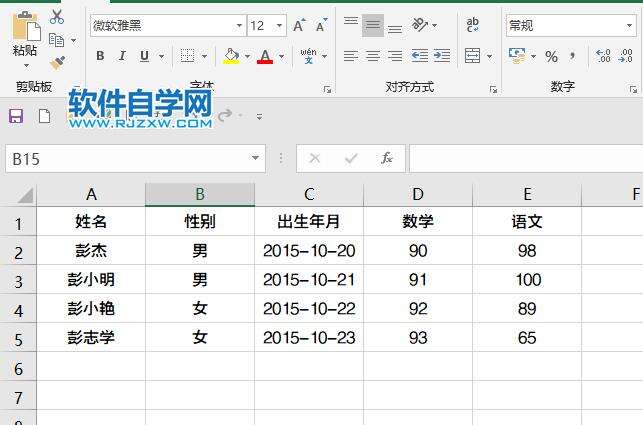The height and width of the screenshot is (425, 643).
Task: Align text left
Action: [x=351, y=56]
